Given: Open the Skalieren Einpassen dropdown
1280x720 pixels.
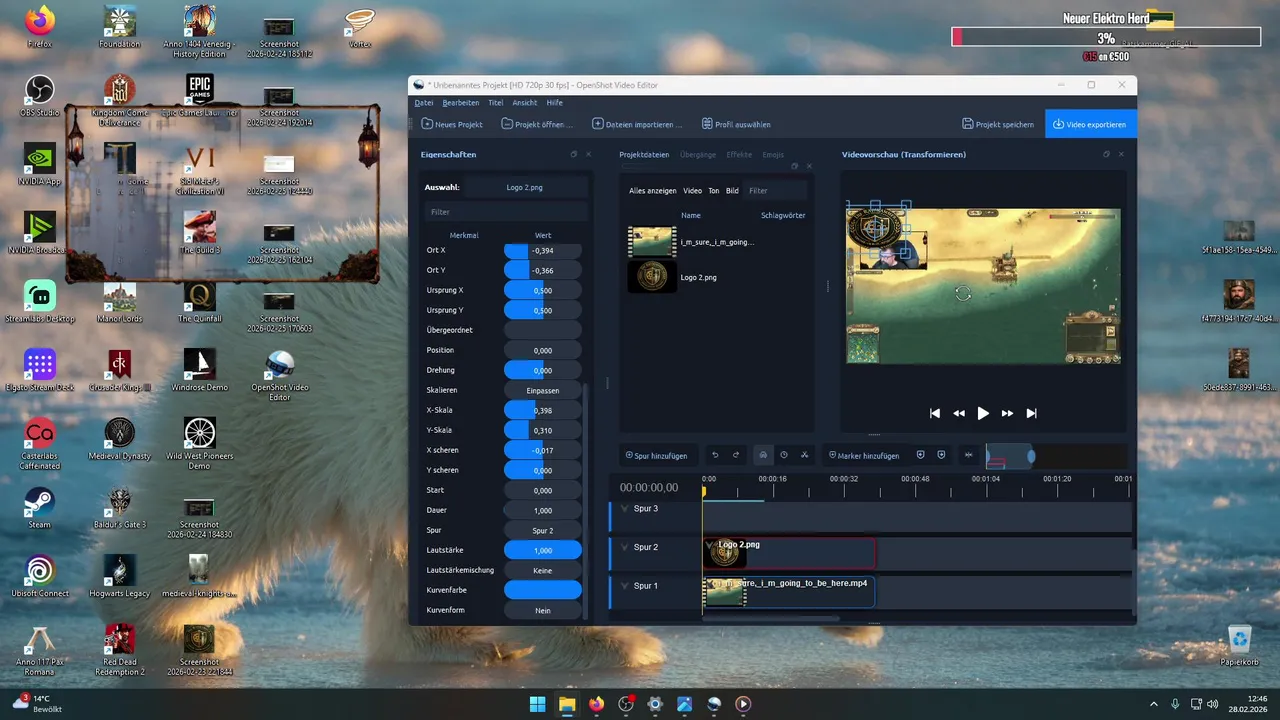Looking at the screenshot, I should point(542,390).
